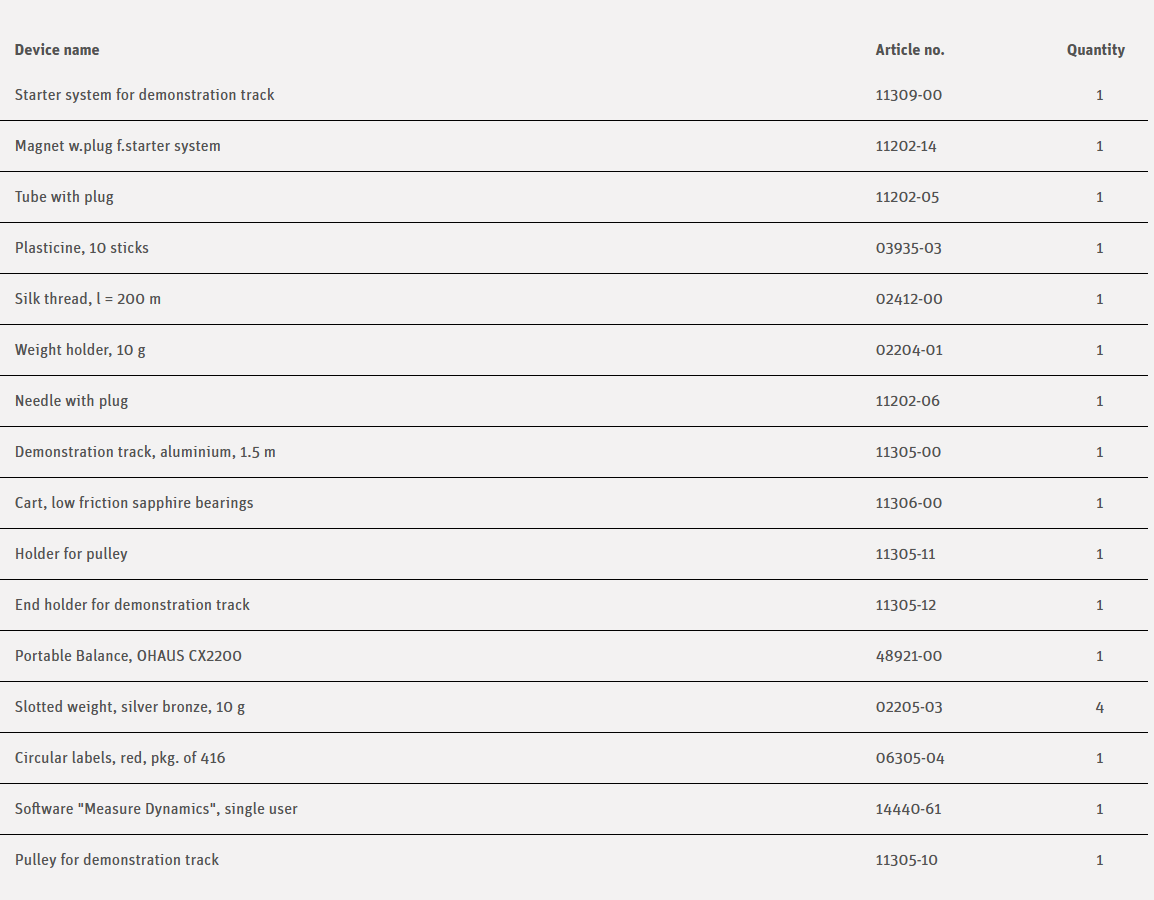This screenshot has height=900, width=1154.
Task: Click the Article no. column header
Action: tap(909, 50)
